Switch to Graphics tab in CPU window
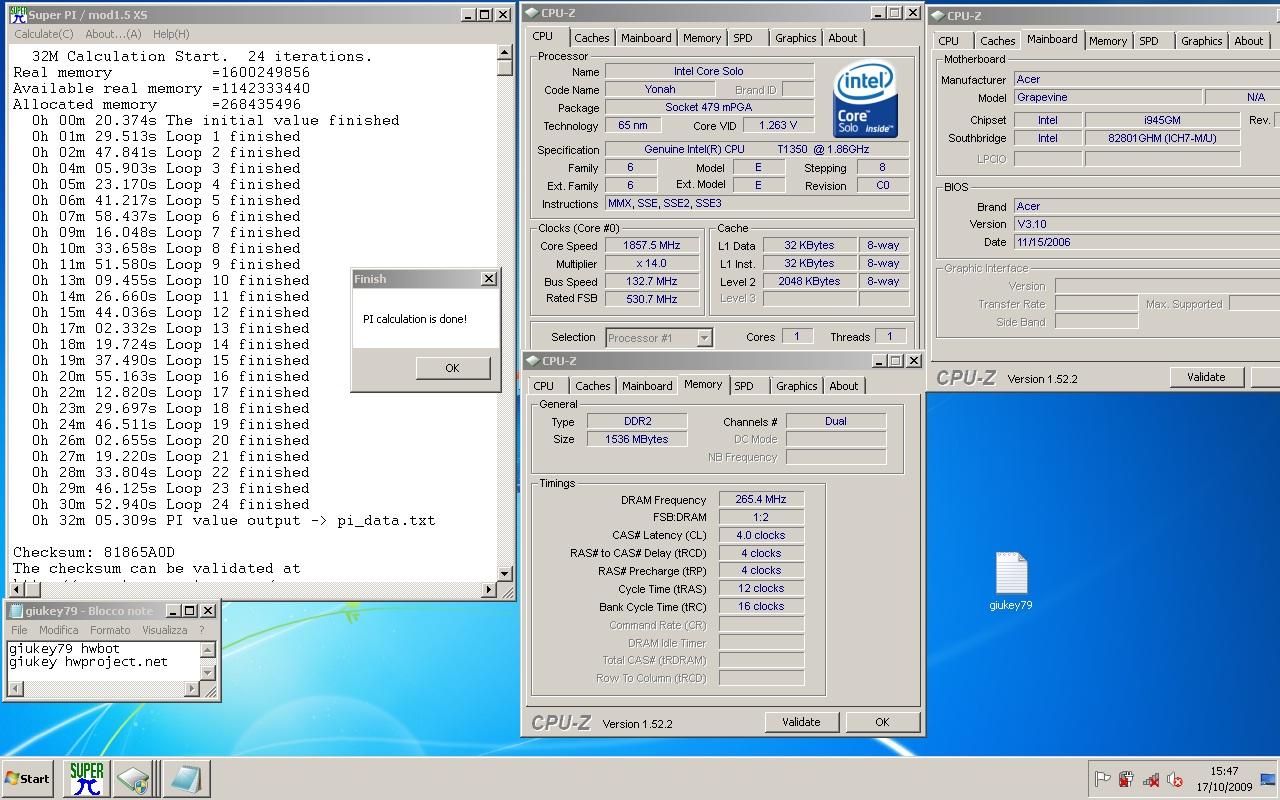 point(795,38)
